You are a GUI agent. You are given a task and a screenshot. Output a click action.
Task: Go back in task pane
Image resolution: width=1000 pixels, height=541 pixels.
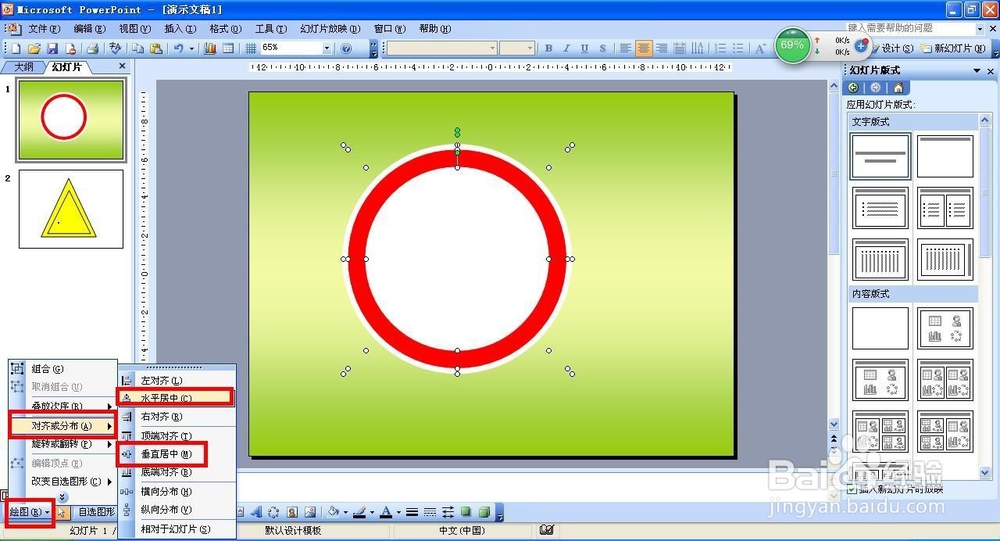853,87
